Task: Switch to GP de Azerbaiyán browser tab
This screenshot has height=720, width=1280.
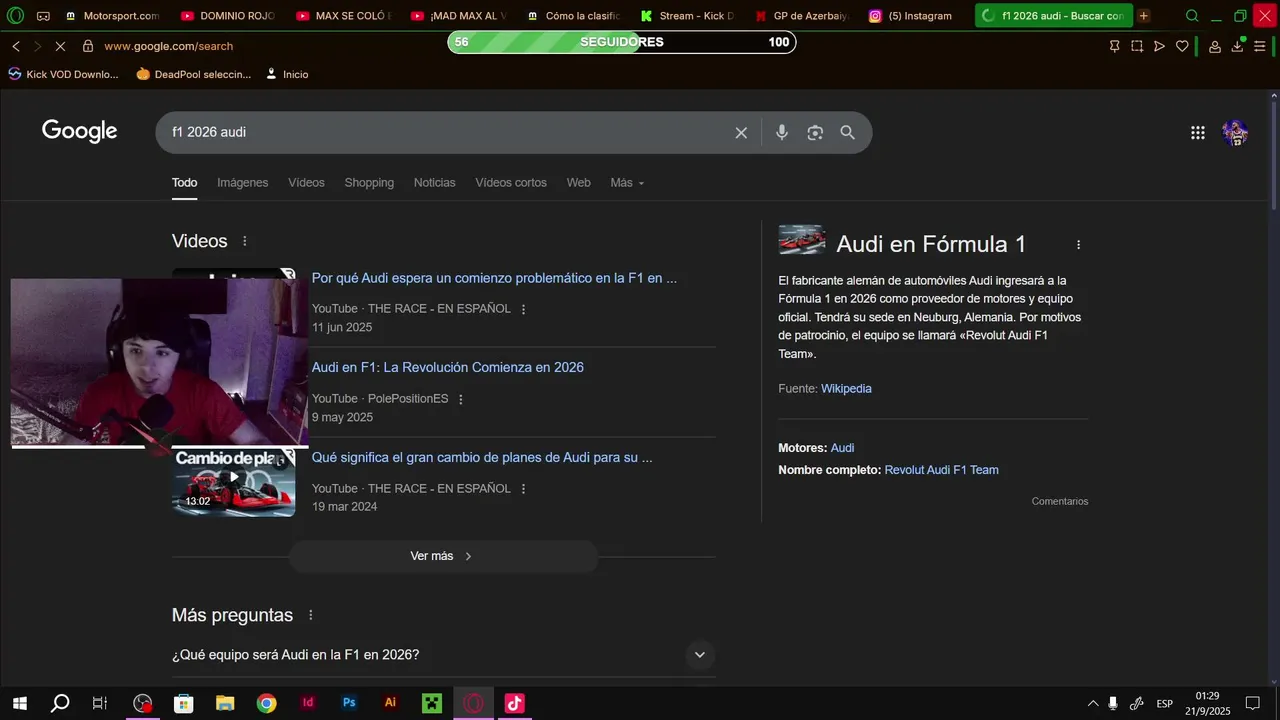Action: 801,16
